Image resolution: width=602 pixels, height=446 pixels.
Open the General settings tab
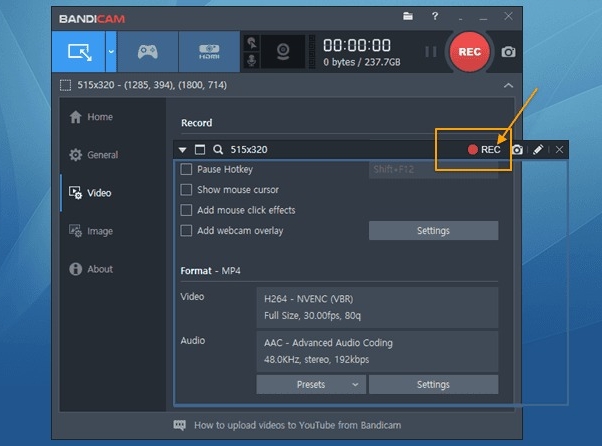coord(94,155)
